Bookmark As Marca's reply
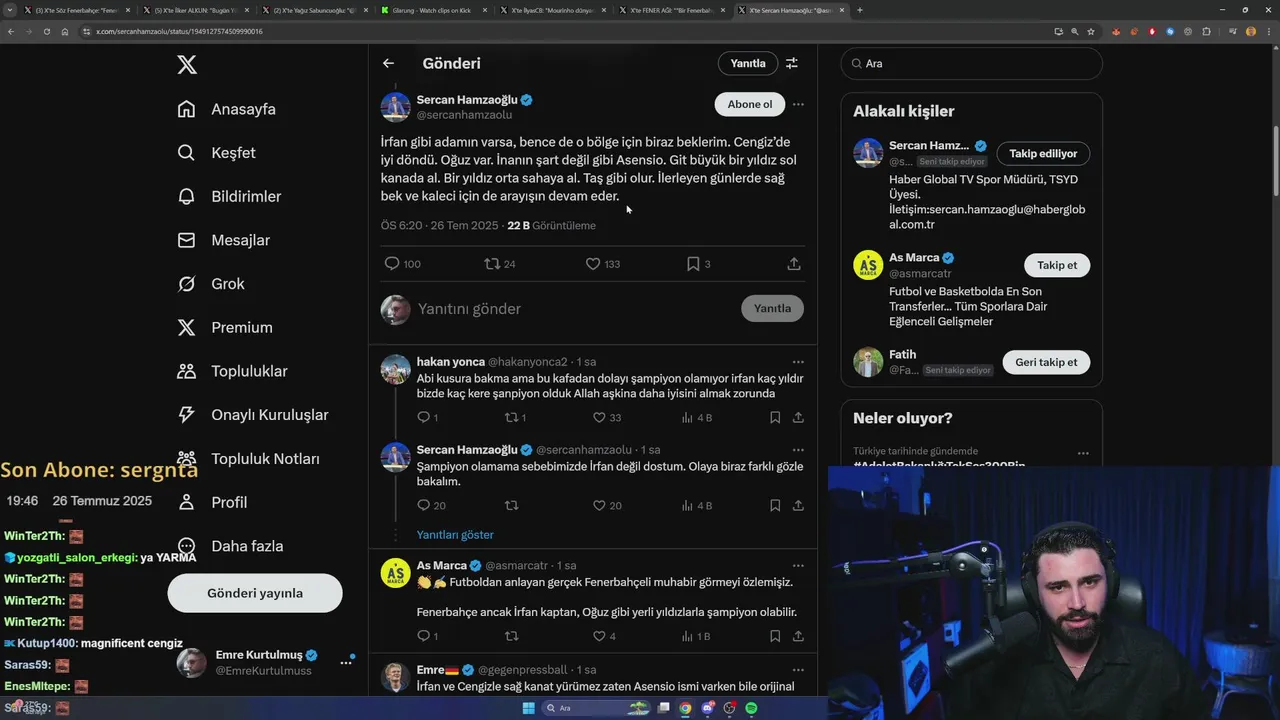The image size is (1280, 720). pos(775,636)
